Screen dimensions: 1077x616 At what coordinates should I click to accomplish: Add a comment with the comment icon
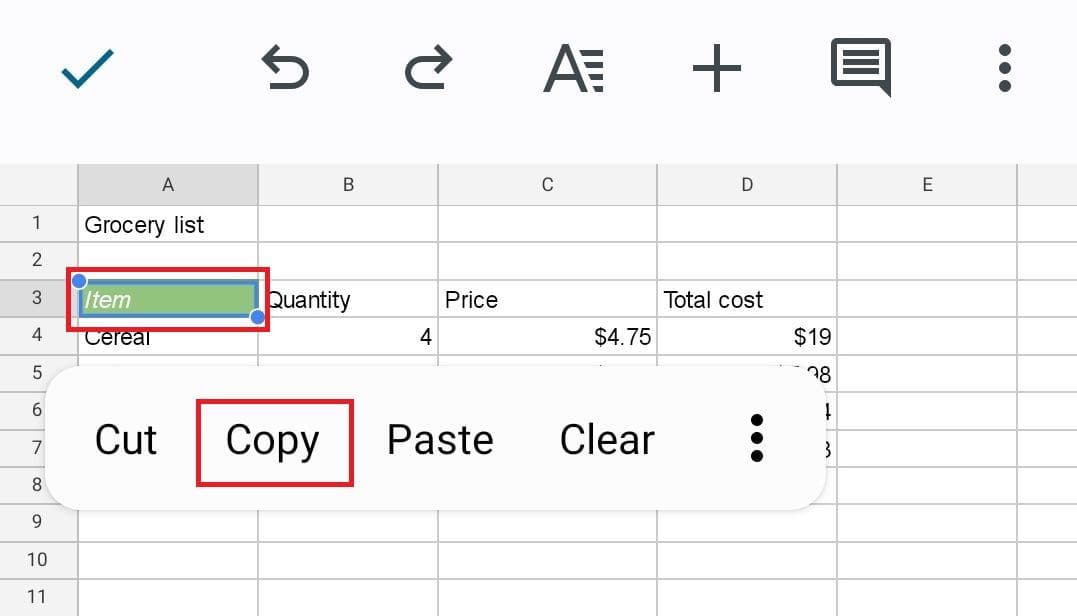(x=860, y=68)
